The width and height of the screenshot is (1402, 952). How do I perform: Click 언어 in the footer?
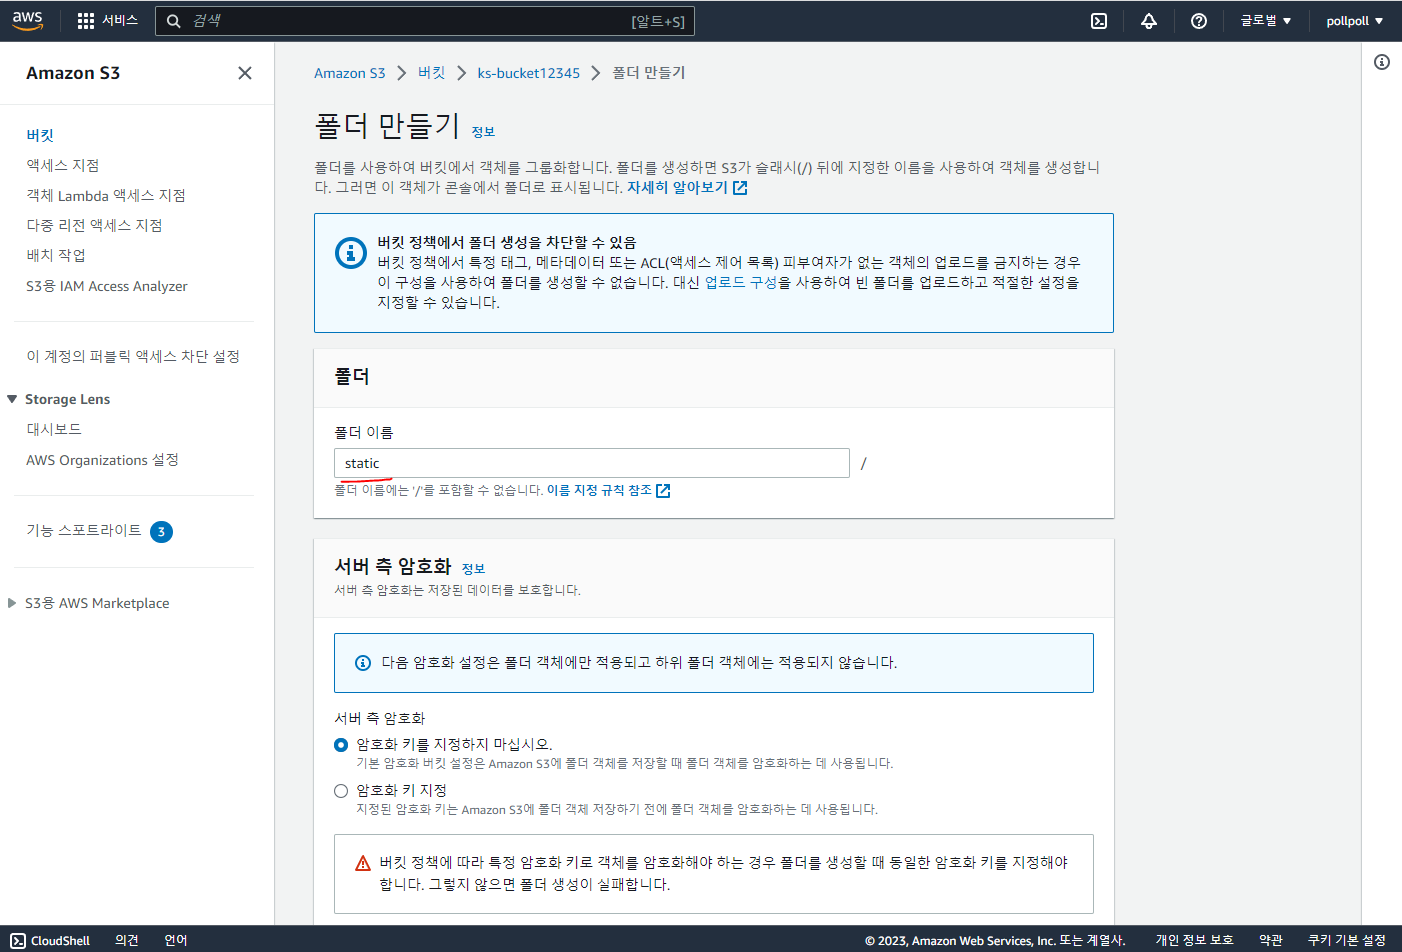[x=176, y=940]
